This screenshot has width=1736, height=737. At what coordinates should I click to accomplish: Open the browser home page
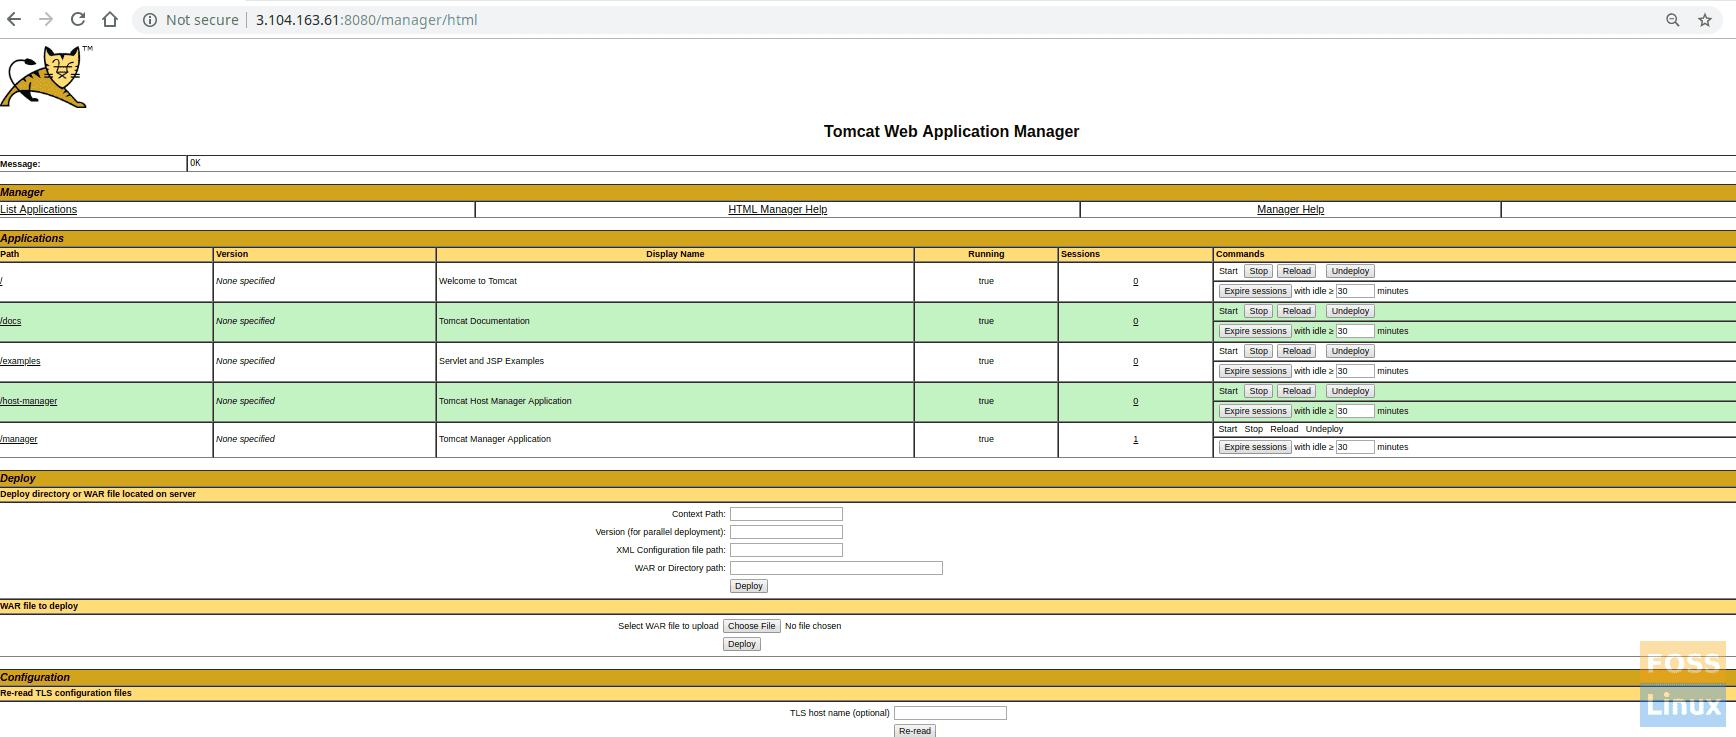click(110, 19)
